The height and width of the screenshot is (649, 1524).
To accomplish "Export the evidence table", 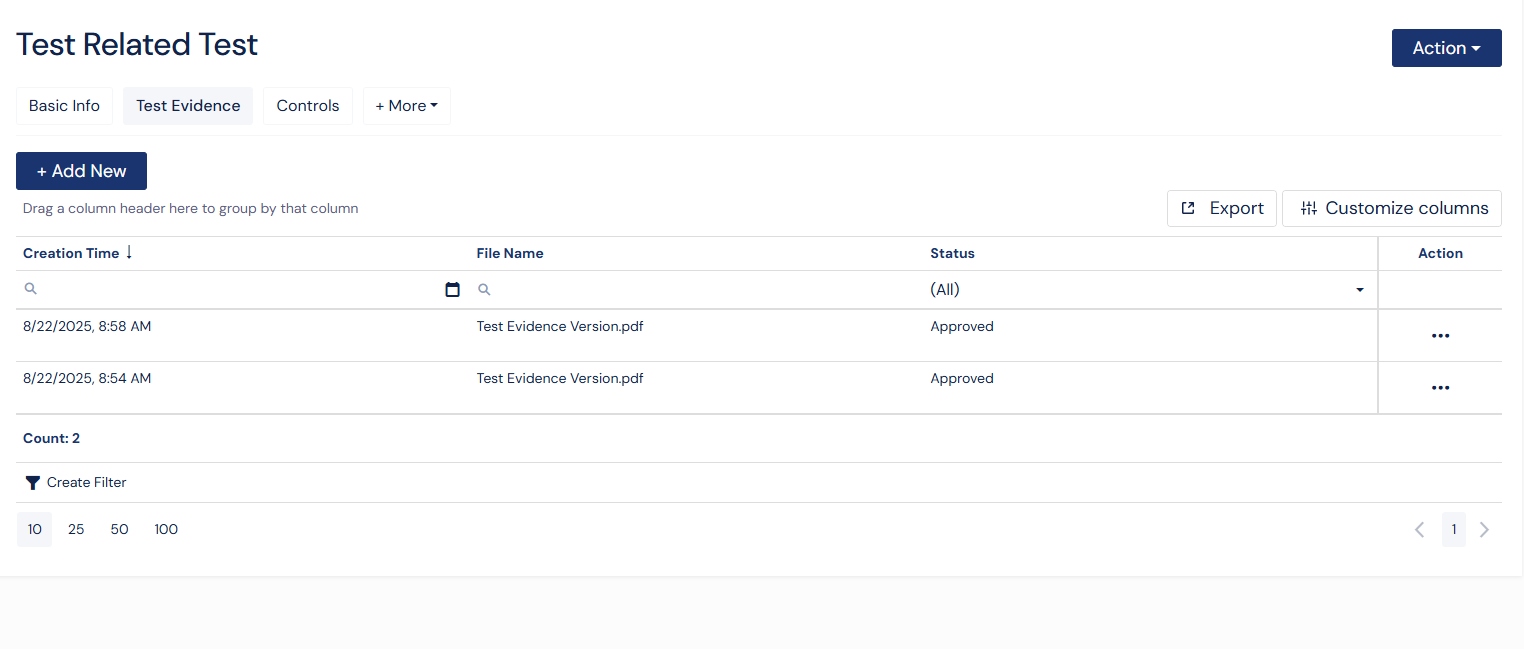I will click(1221, 208).
